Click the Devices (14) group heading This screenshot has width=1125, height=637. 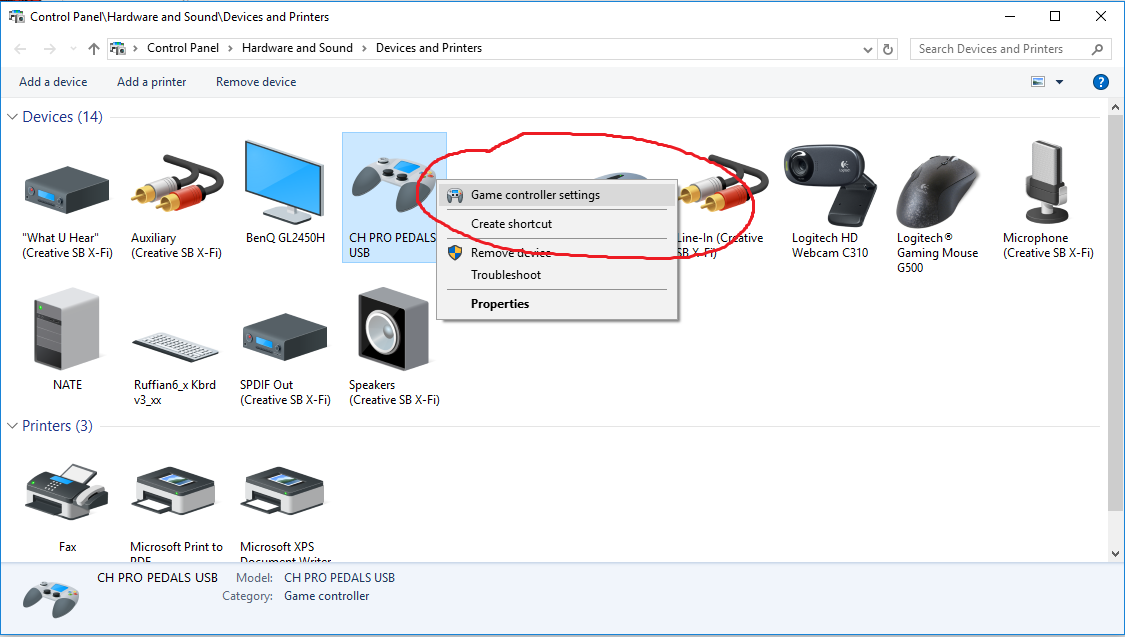click(x=62, y=117)
